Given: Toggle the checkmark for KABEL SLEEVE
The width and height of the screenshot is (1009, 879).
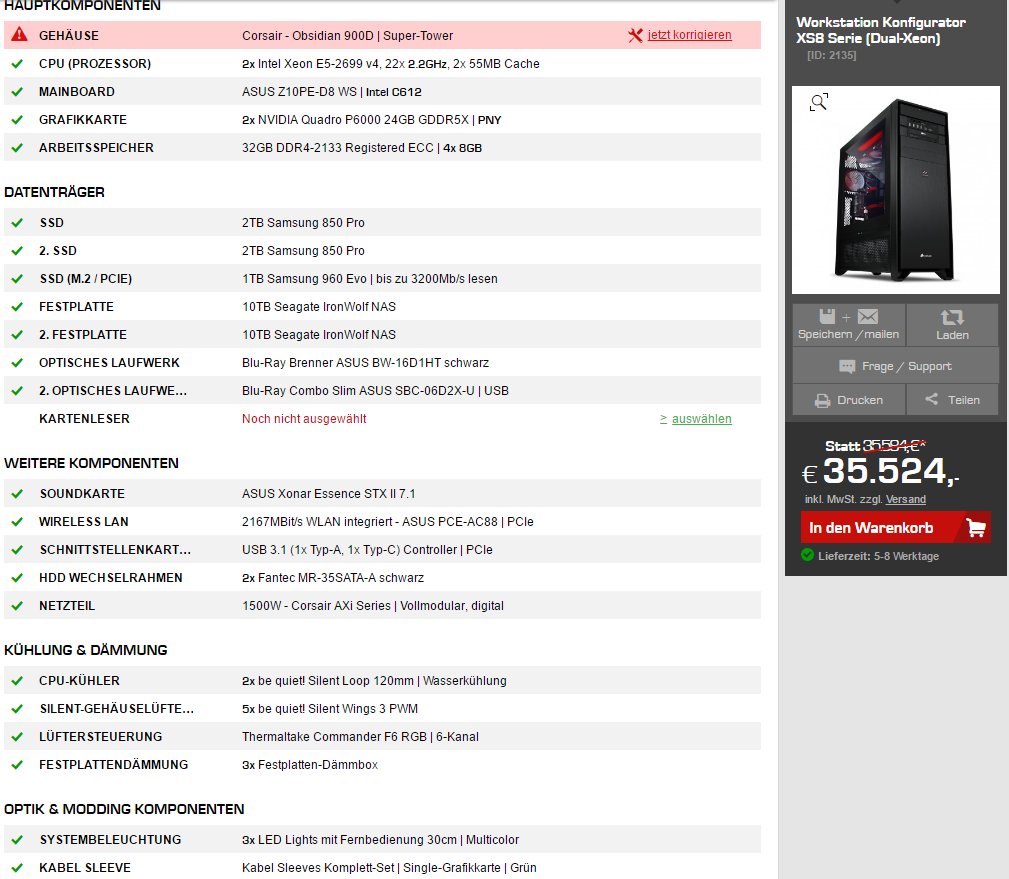Looking at the screenshot, I should [16, 868].
